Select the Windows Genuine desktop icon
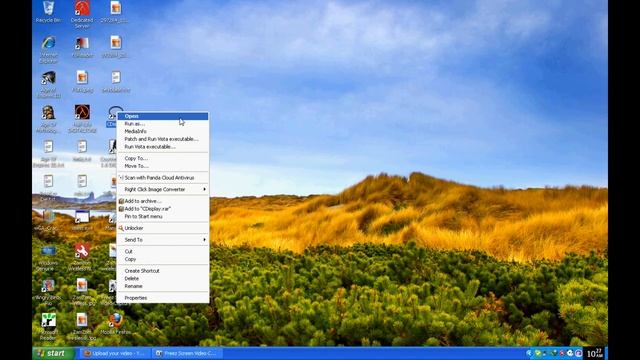Image resolution: width=640 pixels, height=360 pixels. pos(48,257)
